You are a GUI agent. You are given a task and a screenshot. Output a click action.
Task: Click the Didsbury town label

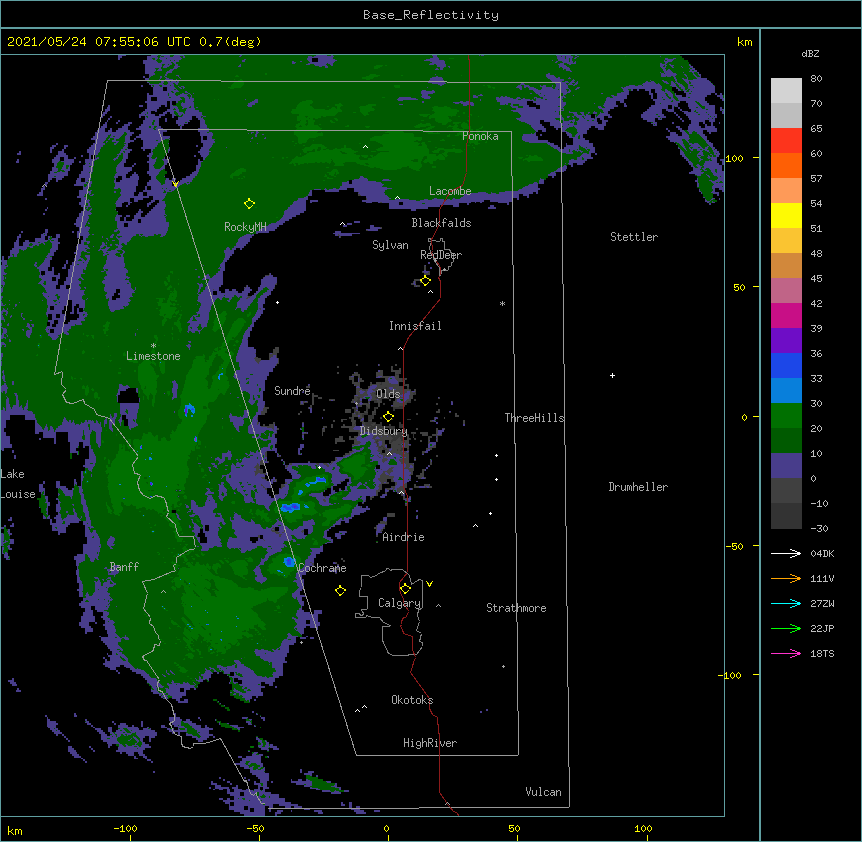(383, 431)
